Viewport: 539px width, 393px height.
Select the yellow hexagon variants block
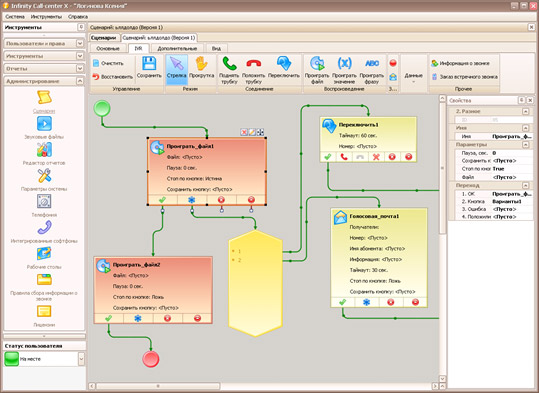(255, 283)
